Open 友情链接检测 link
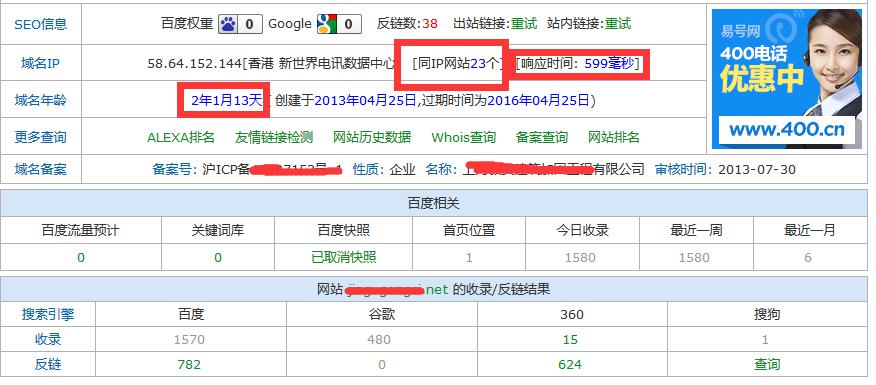876x385 pixels. click(x=274, y=137)
